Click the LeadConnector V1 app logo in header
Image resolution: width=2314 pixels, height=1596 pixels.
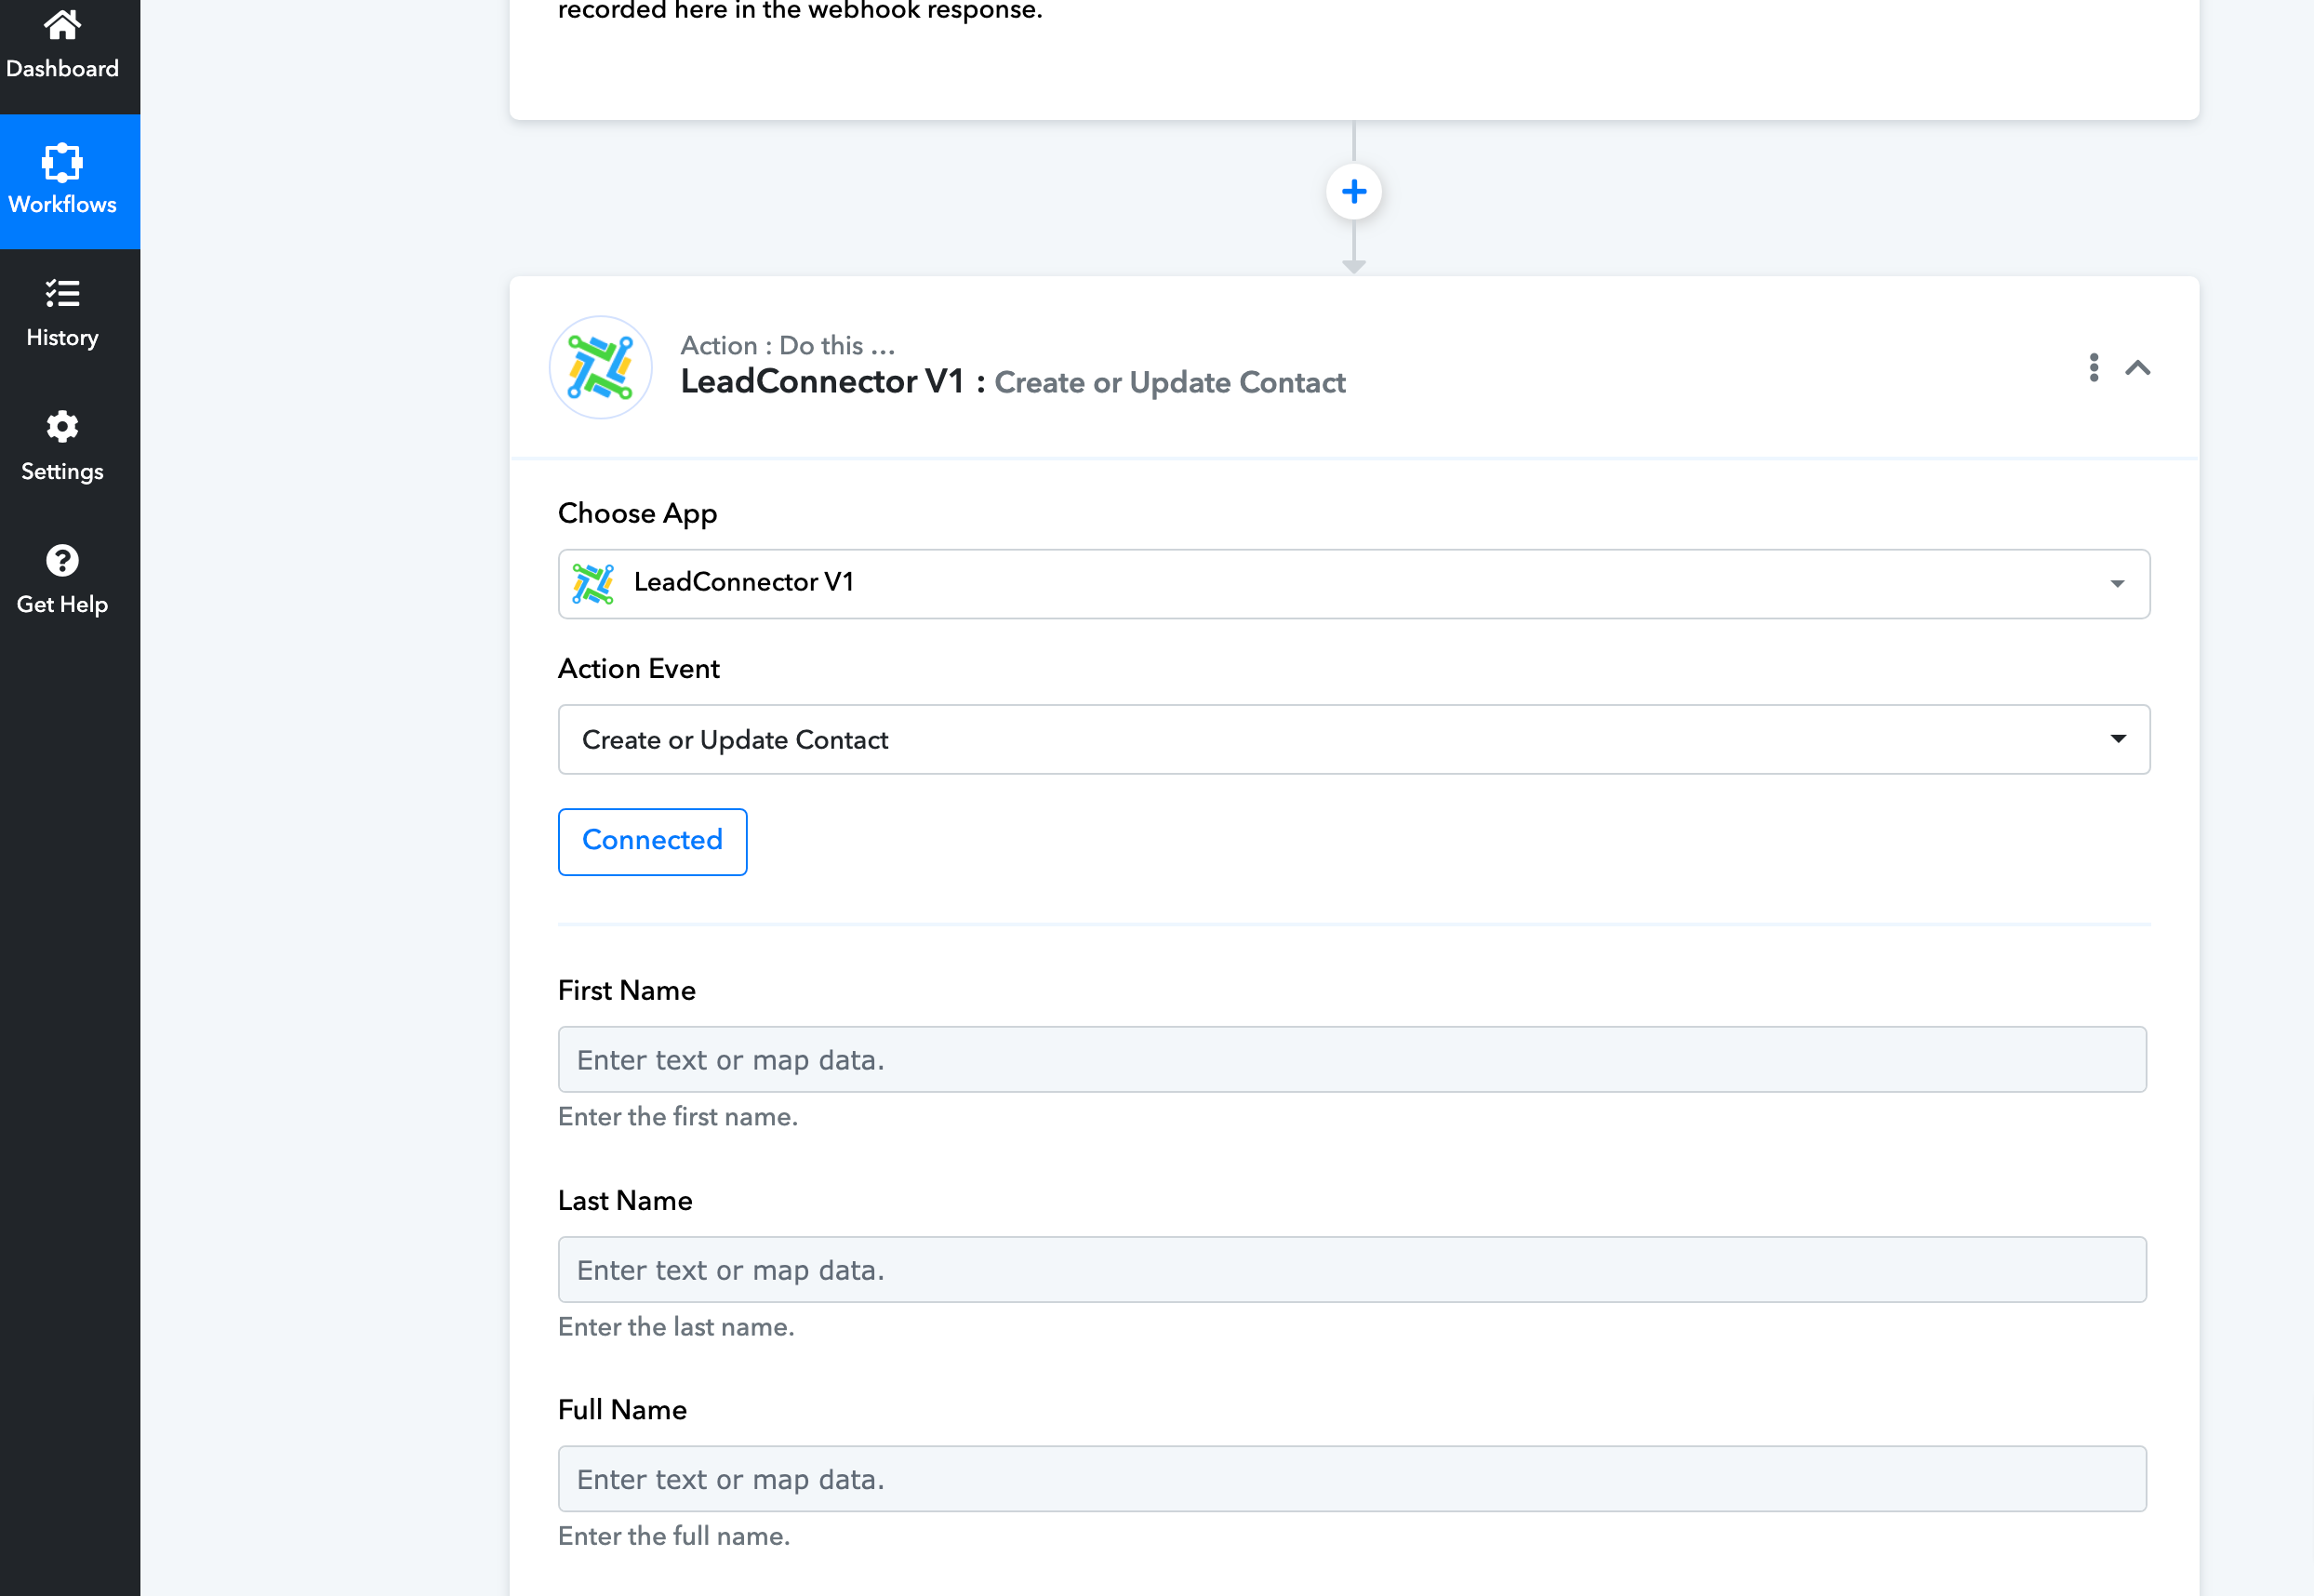click(601, 367)
